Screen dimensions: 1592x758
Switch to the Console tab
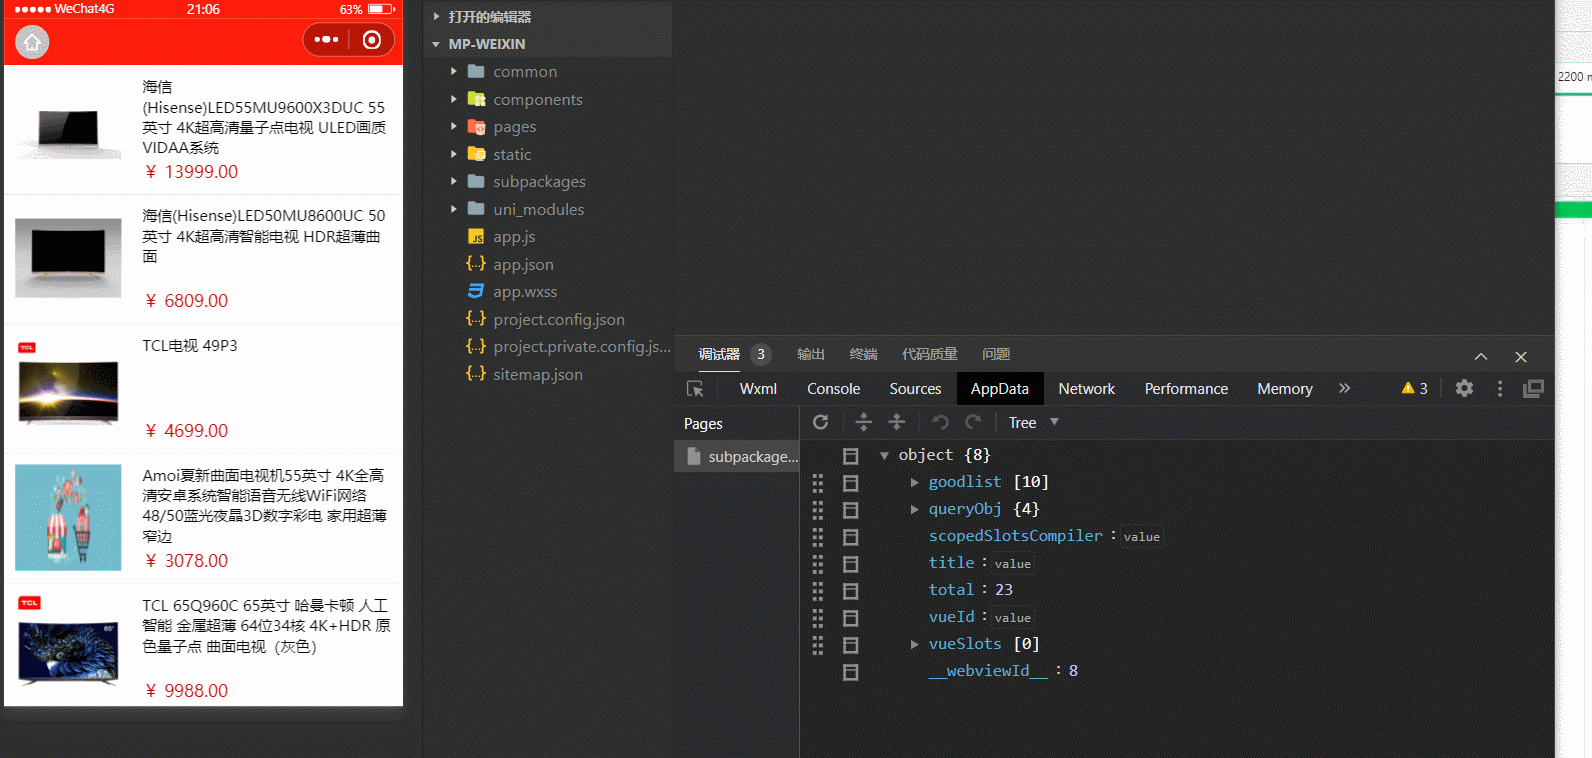(x=834, y=388)
